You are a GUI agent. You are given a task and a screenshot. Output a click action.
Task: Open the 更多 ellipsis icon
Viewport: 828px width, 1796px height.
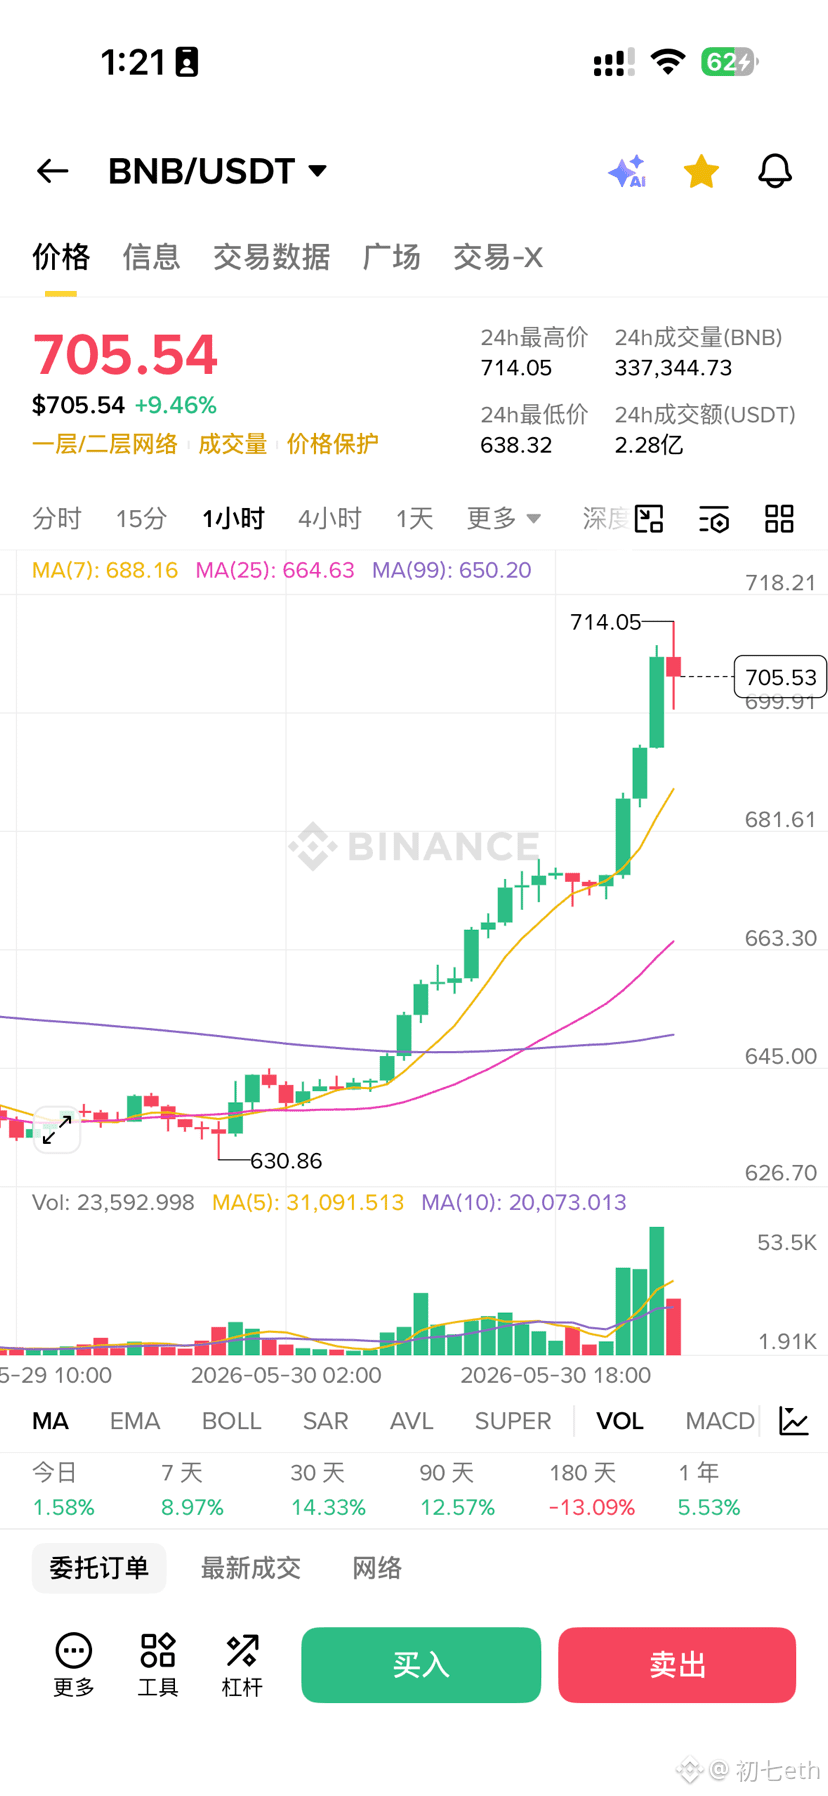(74, 1664)
